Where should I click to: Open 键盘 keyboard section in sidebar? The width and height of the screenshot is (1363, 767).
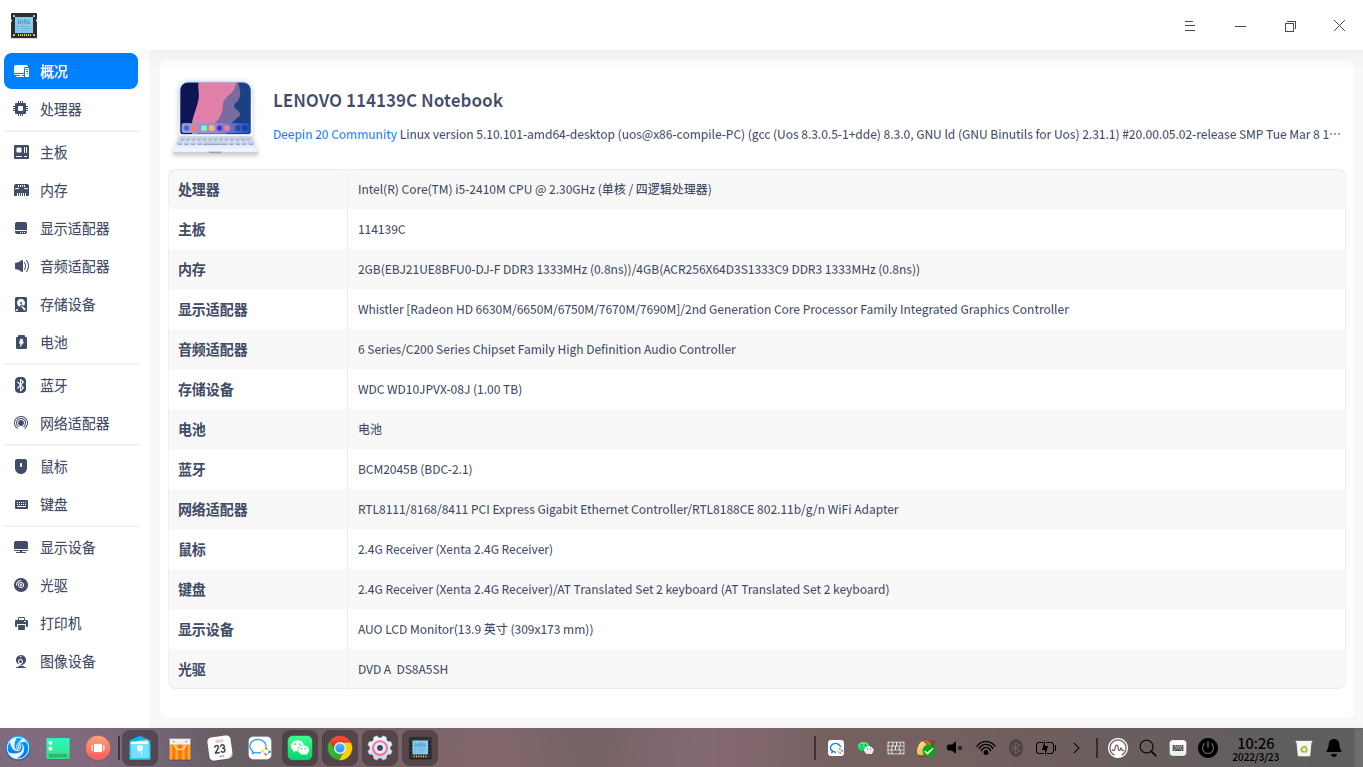[x=71, y=504]
